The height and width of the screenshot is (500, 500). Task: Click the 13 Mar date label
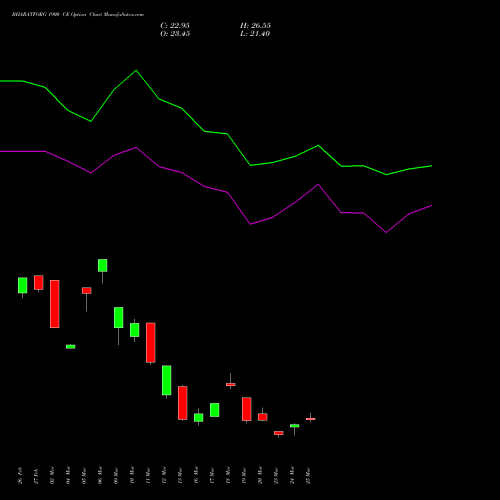[180, 475]
